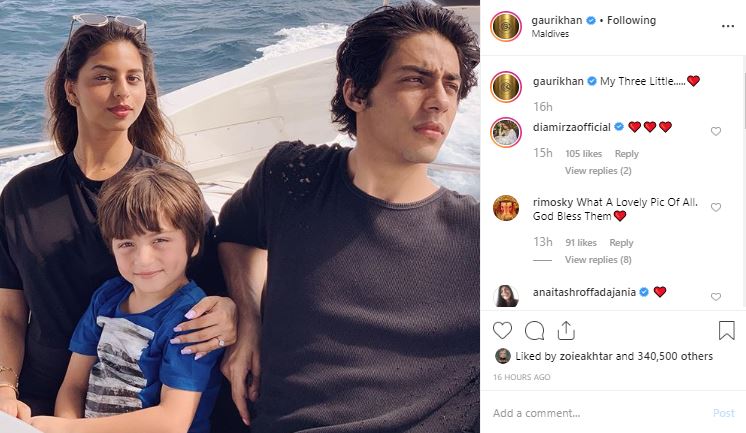Reply to rimosky's comment
The image size is (746, 433).
click(x=621, y=243)
